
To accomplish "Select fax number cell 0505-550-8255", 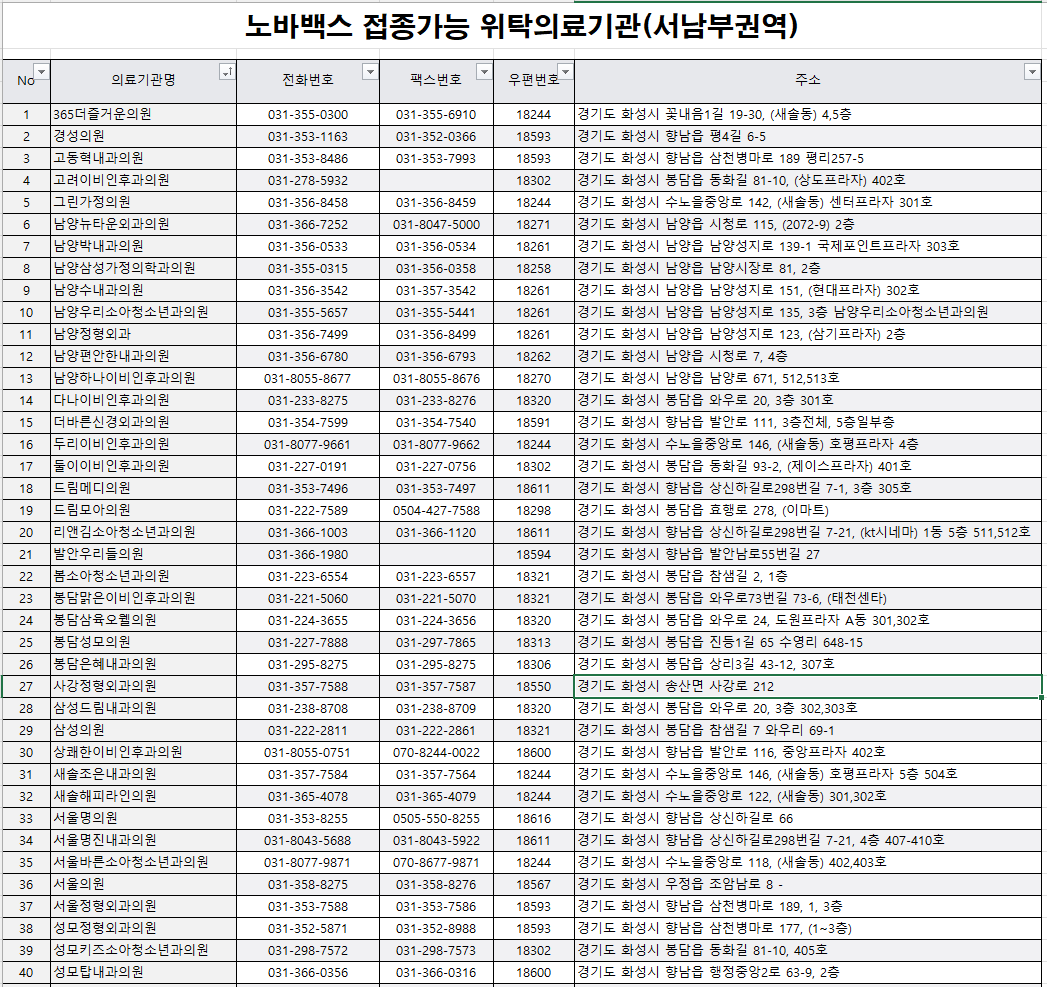I will click(437, 819).
